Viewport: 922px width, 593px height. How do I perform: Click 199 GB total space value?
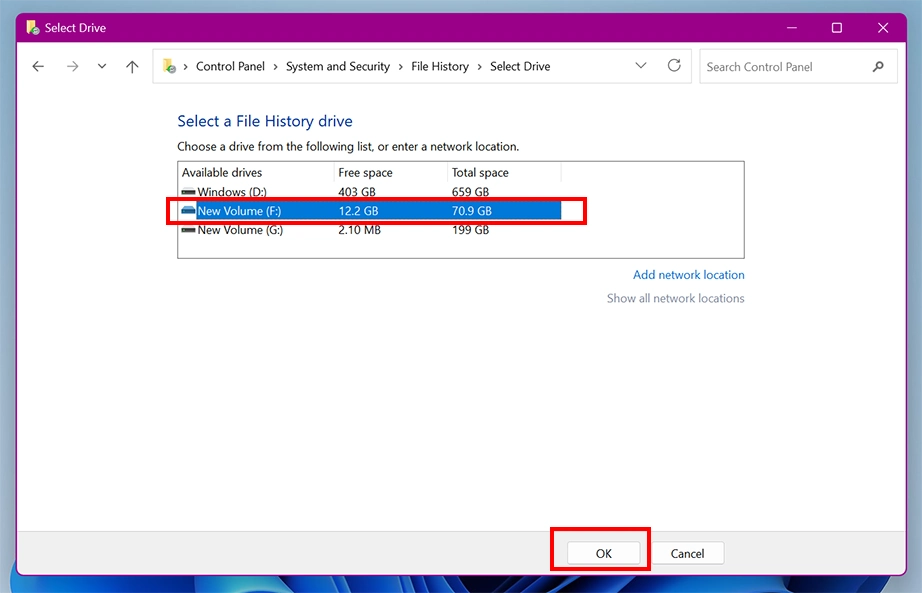[x=470, y=230]
